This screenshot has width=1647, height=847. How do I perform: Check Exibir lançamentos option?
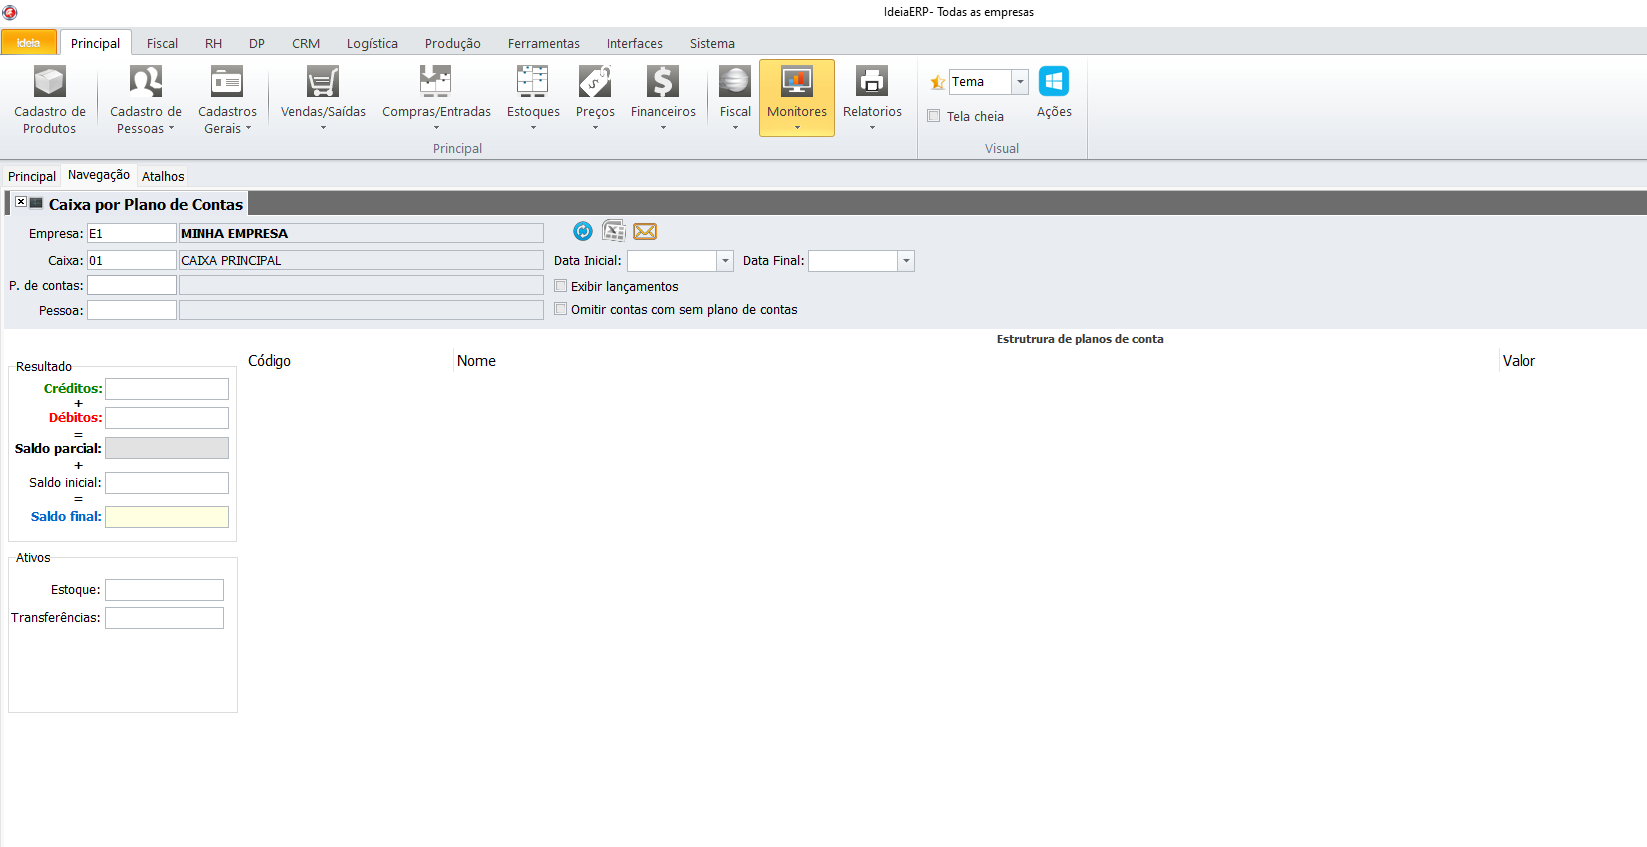[561, 286]
